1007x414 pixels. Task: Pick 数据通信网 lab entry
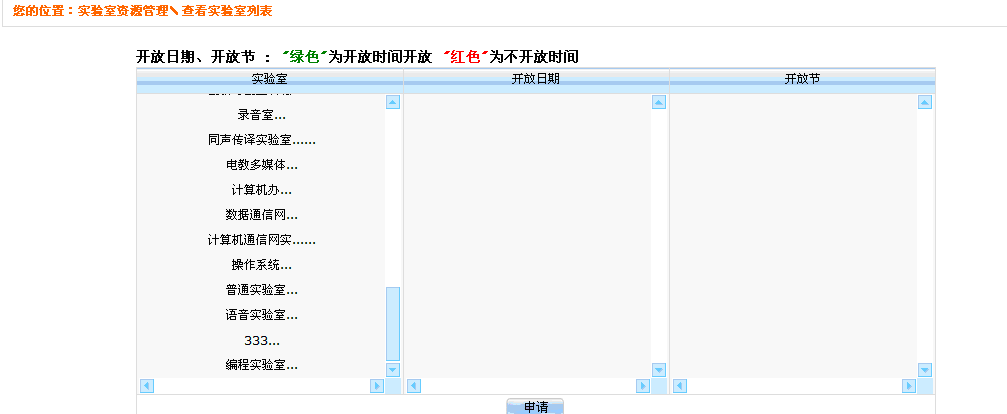tap(261, 215)
